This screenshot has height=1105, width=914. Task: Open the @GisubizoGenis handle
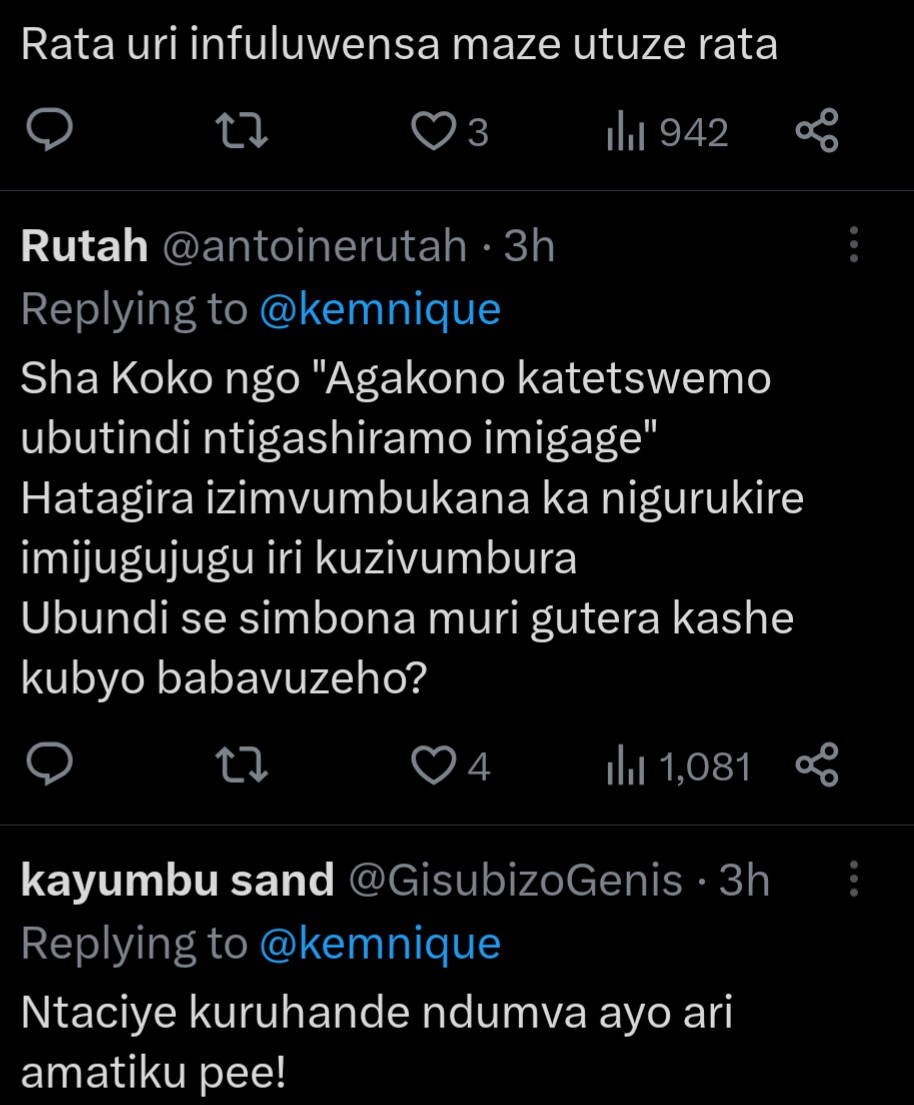514,881
